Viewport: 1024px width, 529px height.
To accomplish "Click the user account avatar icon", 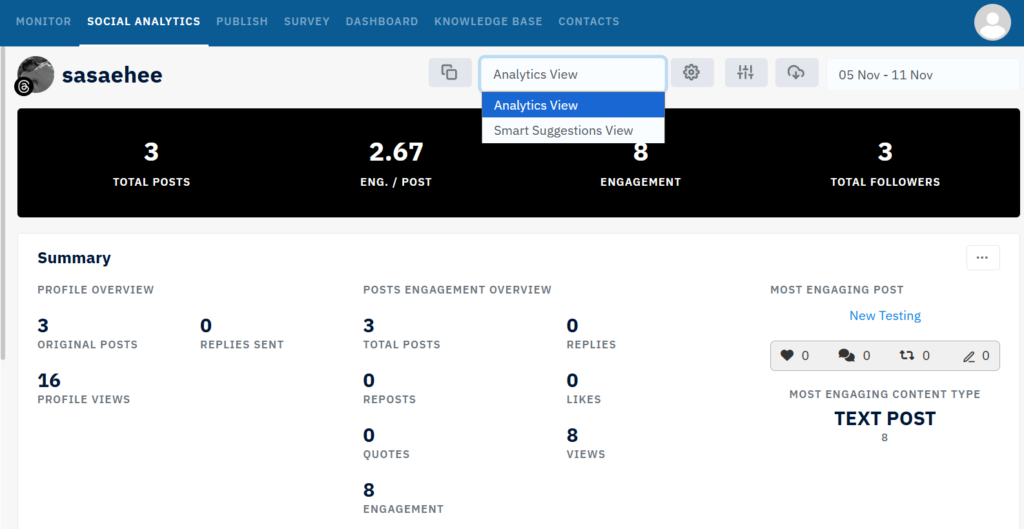I will coord(992,22).
